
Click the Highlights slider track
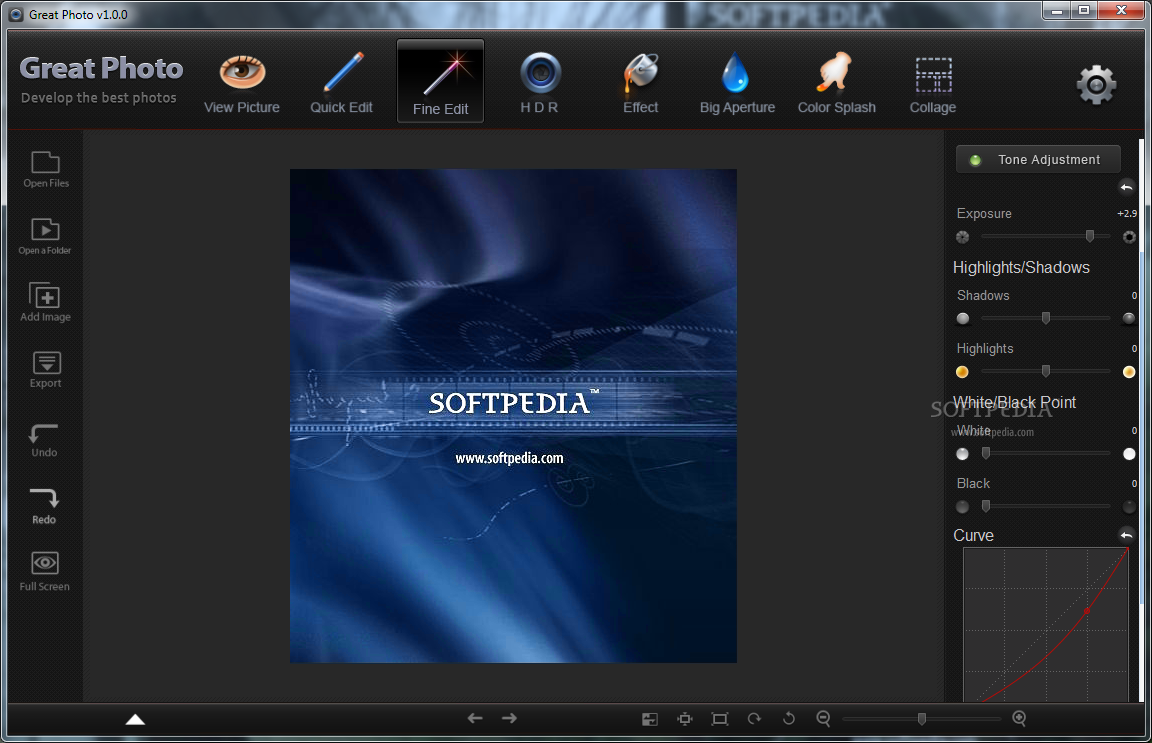1045,371
